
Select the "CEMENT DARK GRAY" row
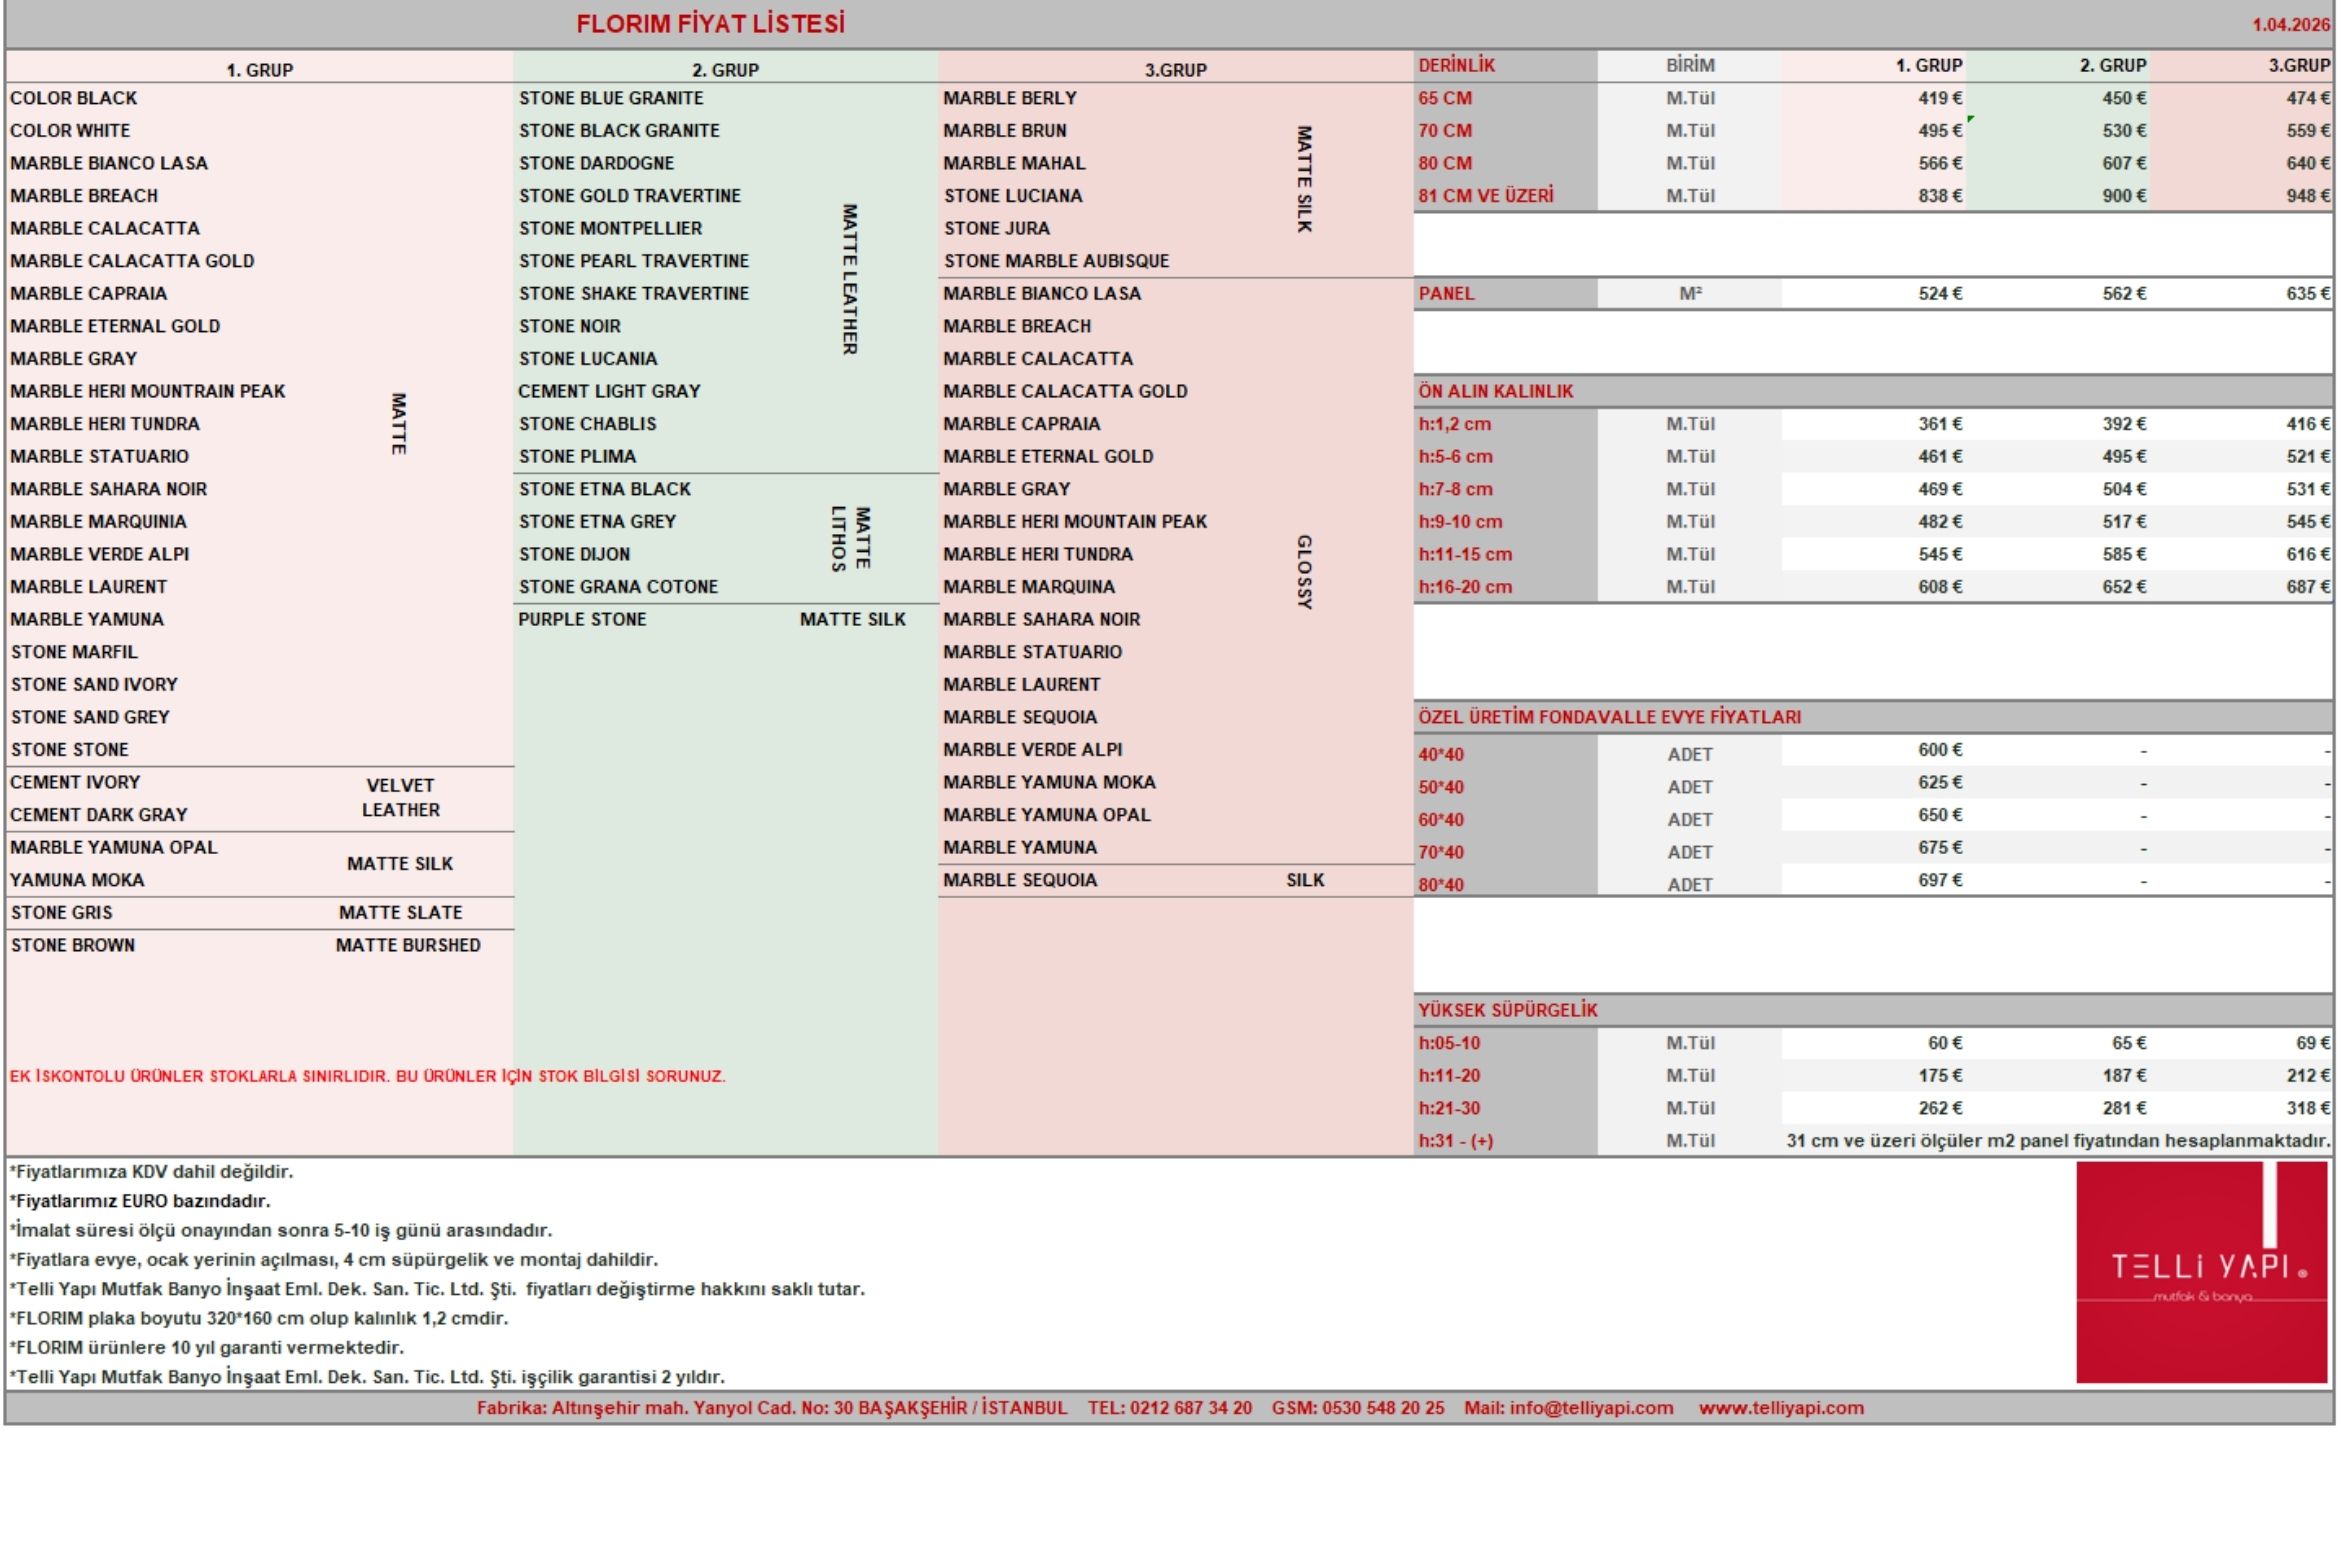coord(99,815)
